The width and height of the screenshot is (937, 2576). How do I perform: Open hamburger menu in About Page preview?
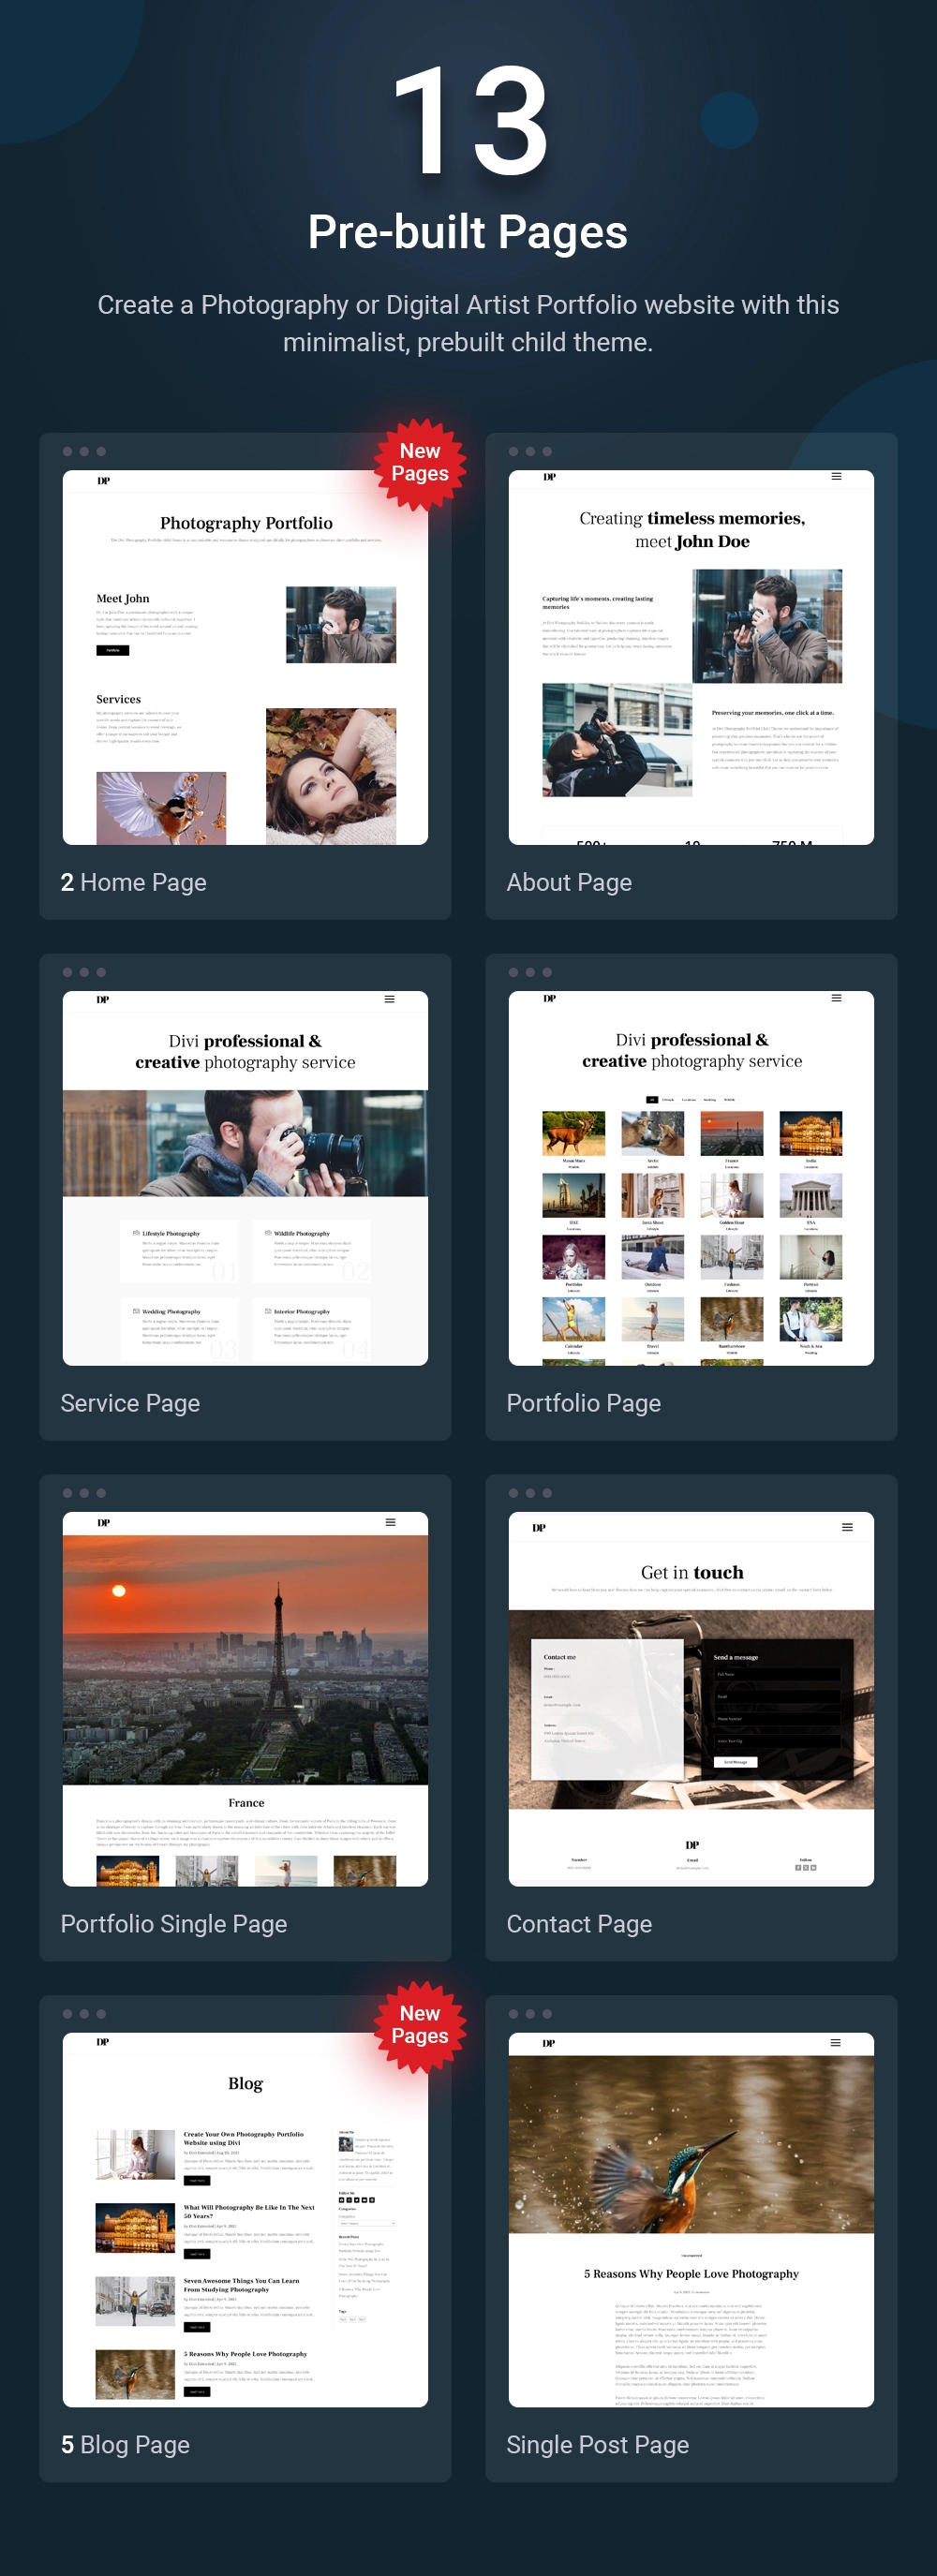[x=836, y=477]
